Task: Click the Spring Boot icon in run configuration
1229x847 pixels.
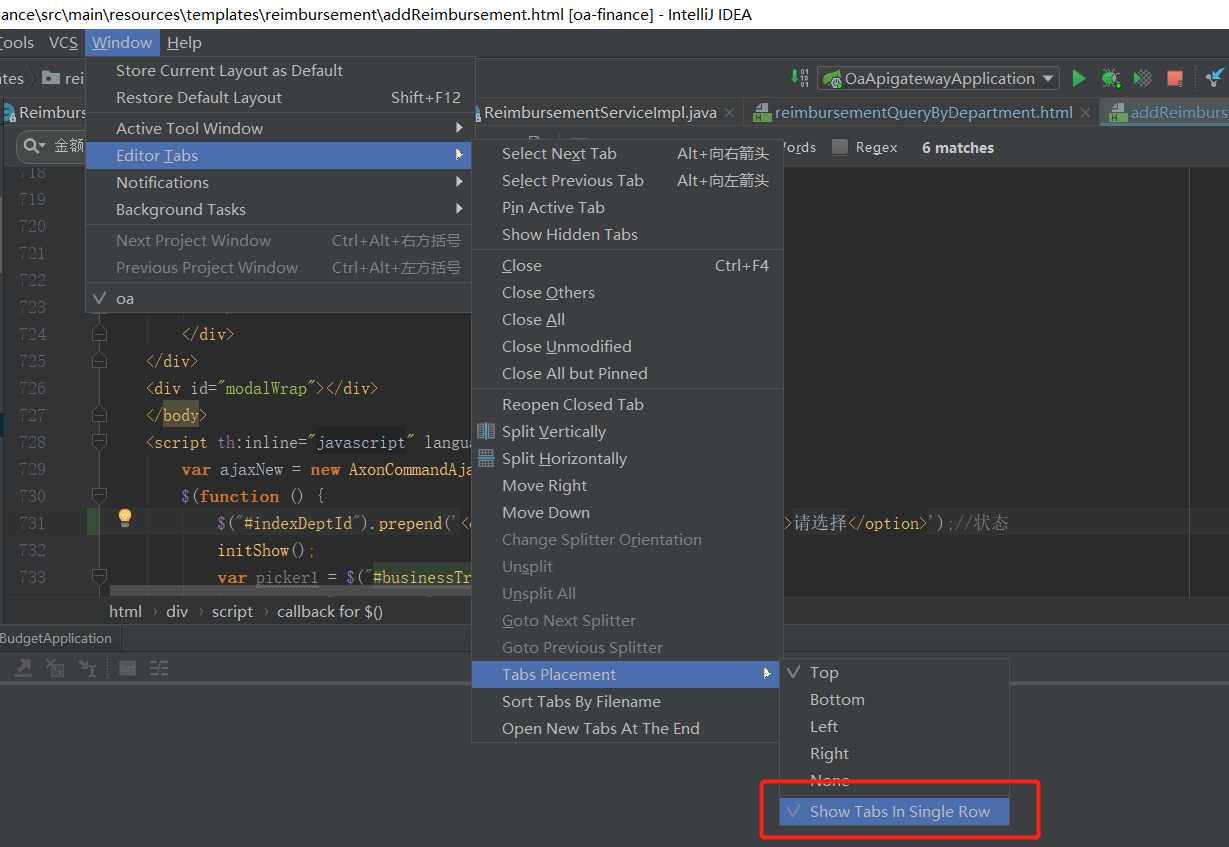Action: 831,78
